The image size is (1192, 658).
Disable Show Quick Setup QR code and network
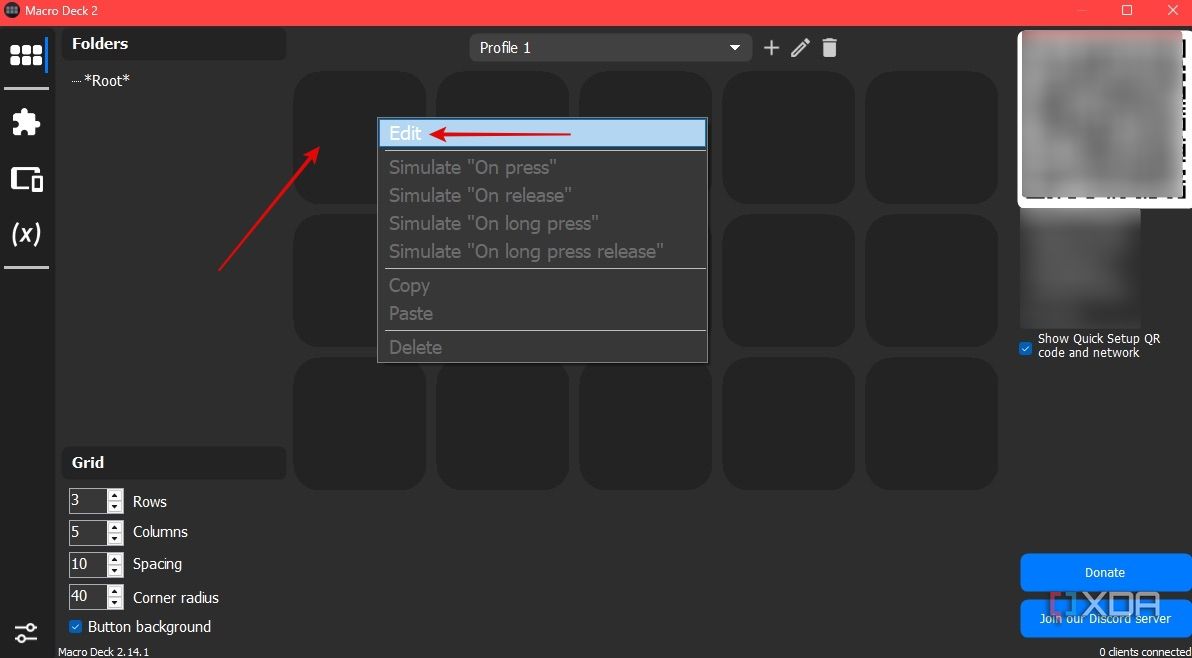coord(1024,347)
